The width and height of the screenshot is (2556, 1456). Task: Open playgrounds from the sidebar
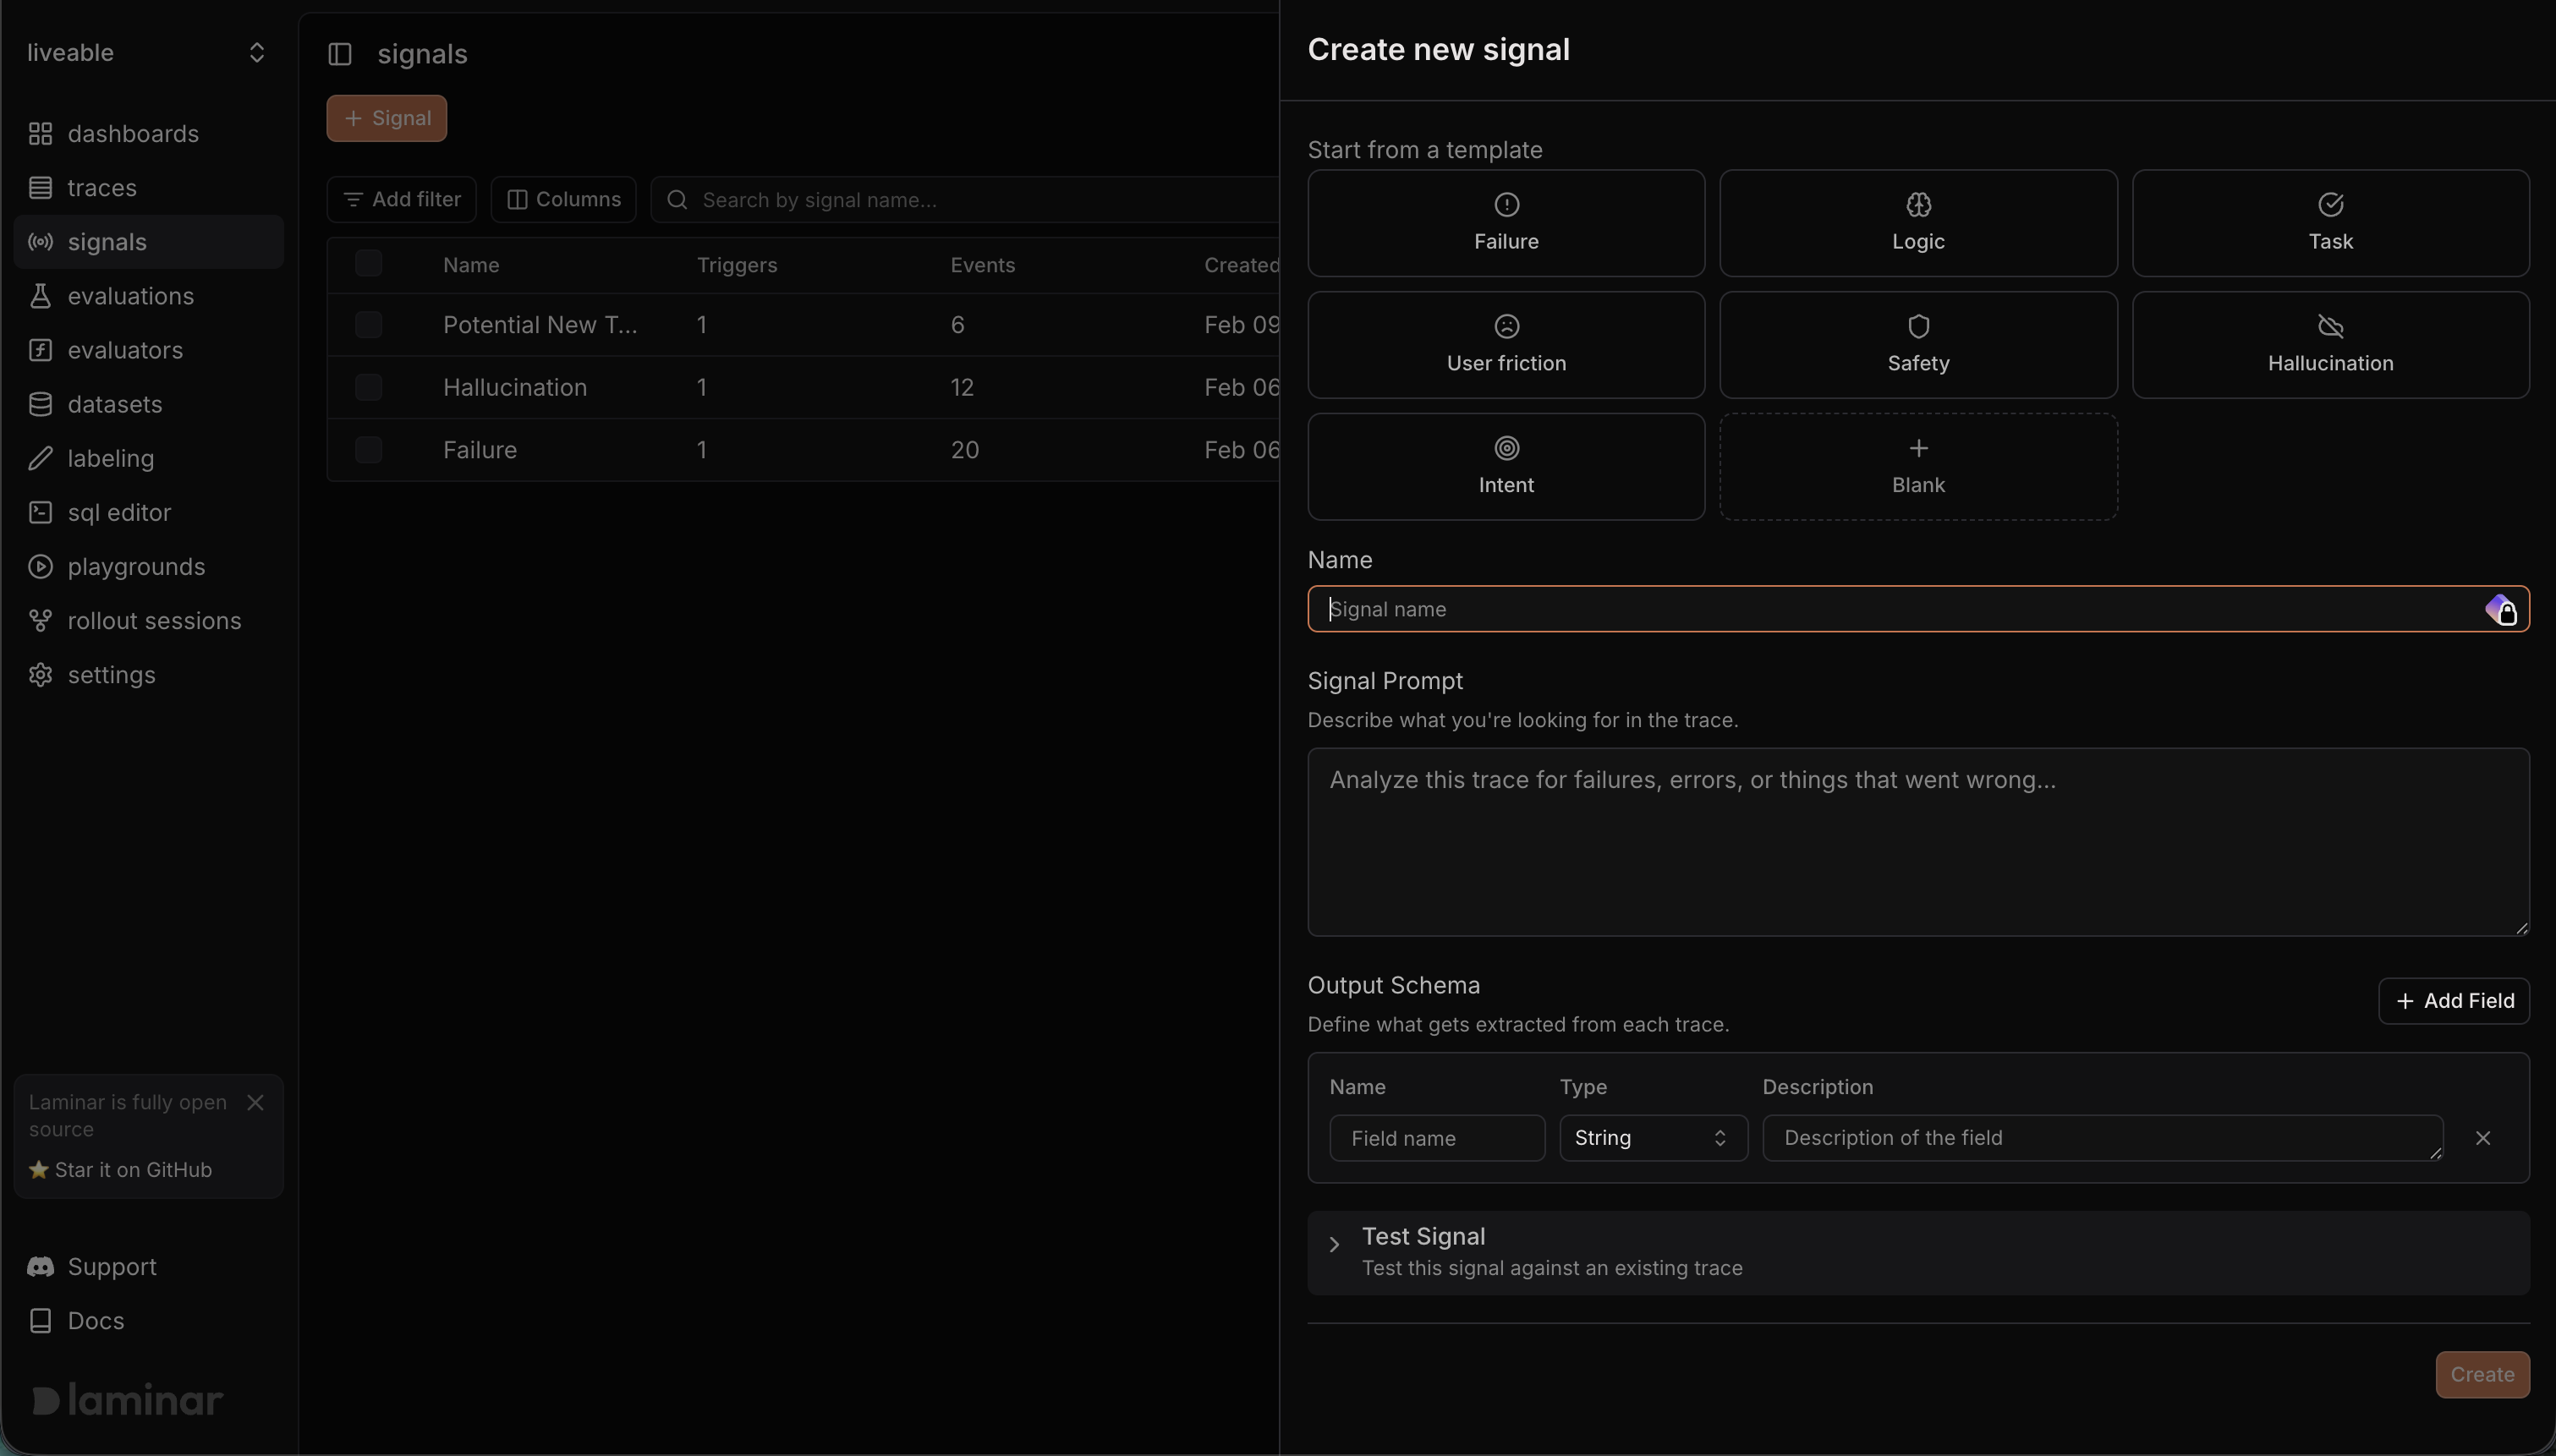coord(135,566)
